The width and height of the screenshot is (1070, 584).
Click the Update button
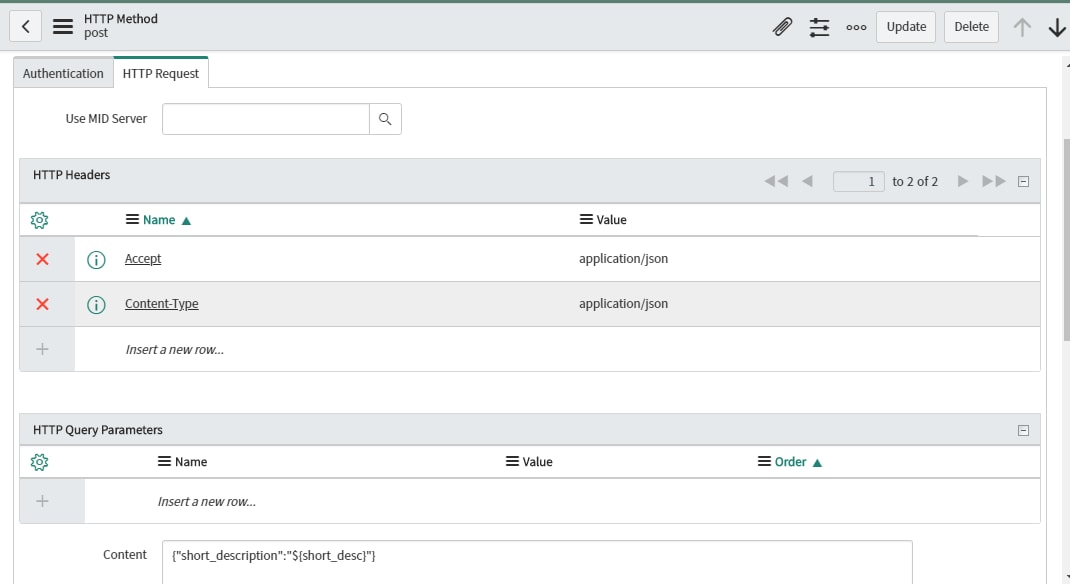click(x=904, y=27)
